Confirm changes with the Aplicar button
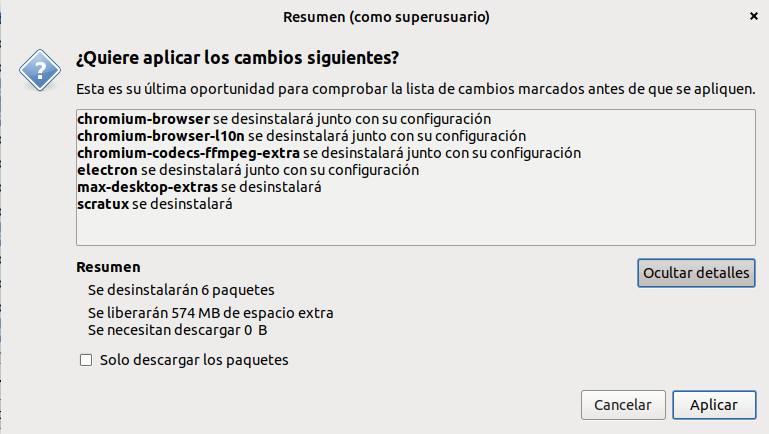The image size is (769, 434). point(714,405)
